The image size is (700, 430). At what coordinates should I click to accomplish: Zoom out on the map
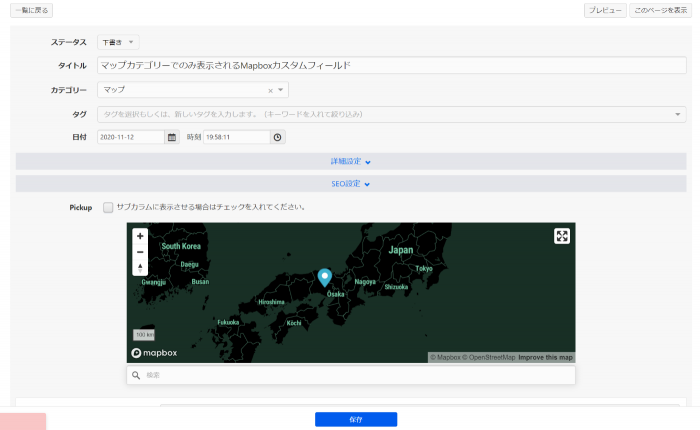(x=140, y=252)
